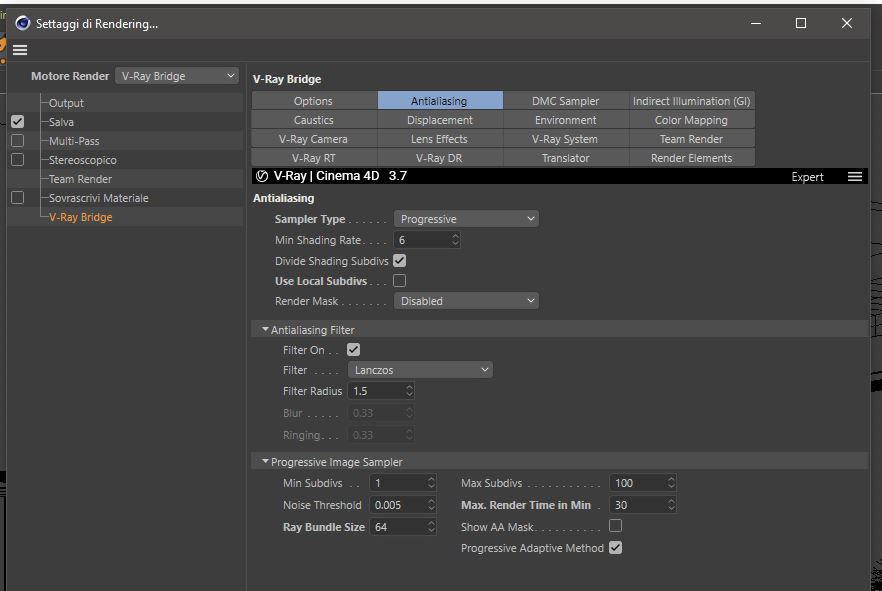Click the Min Shading Rate stepper arrows

(x=456, y=240)
